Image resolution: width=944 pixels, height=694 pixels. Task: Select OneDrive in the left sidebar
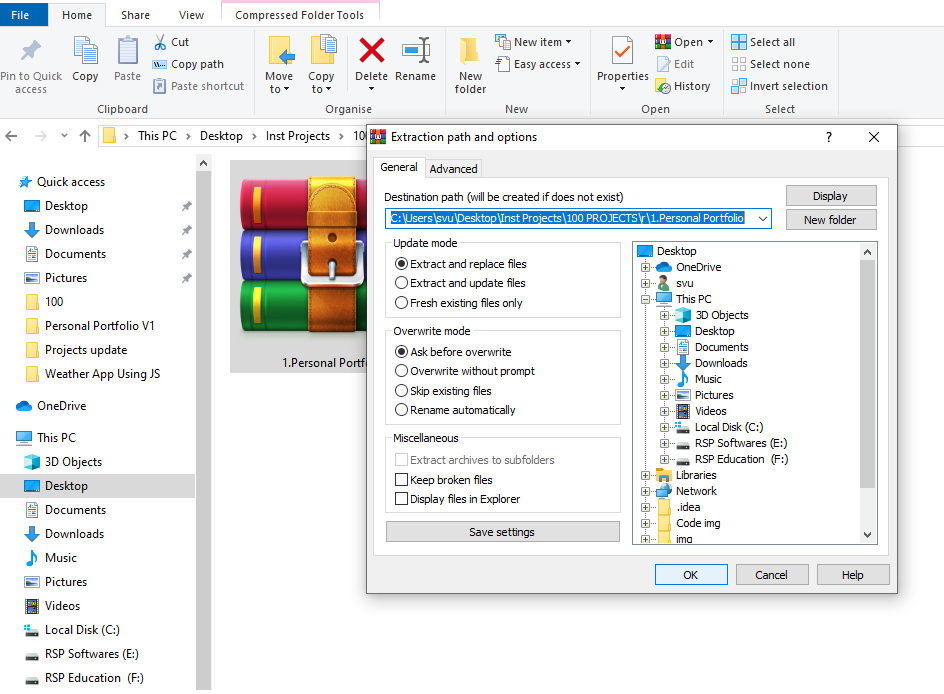tap(61, 406)
